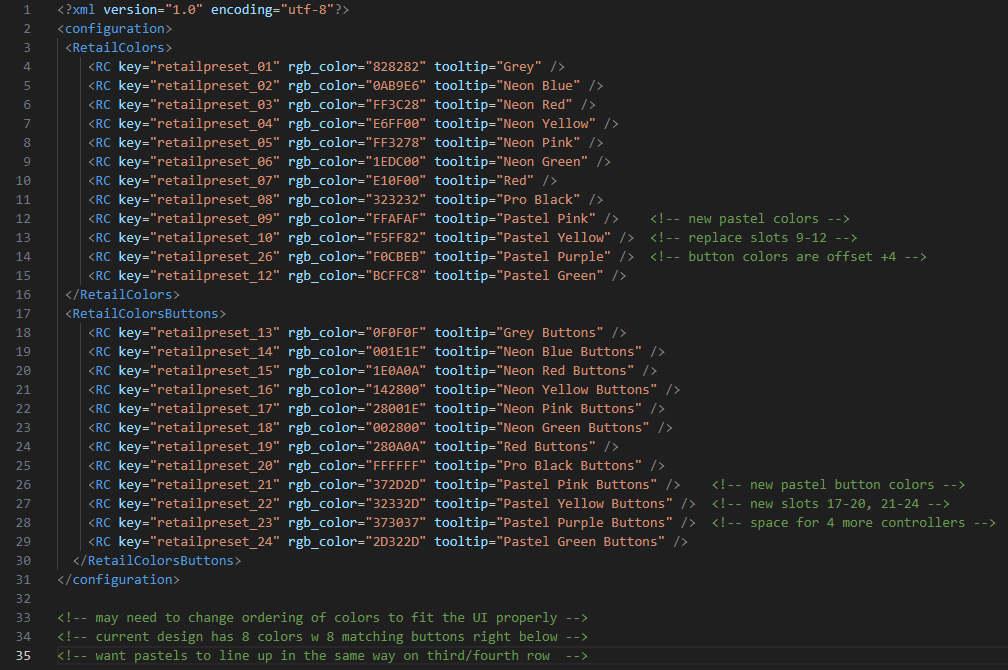Viewport: 1008px width, 670px height.
Task: Click the comment about pastels lining up
Action: [322, 656]
